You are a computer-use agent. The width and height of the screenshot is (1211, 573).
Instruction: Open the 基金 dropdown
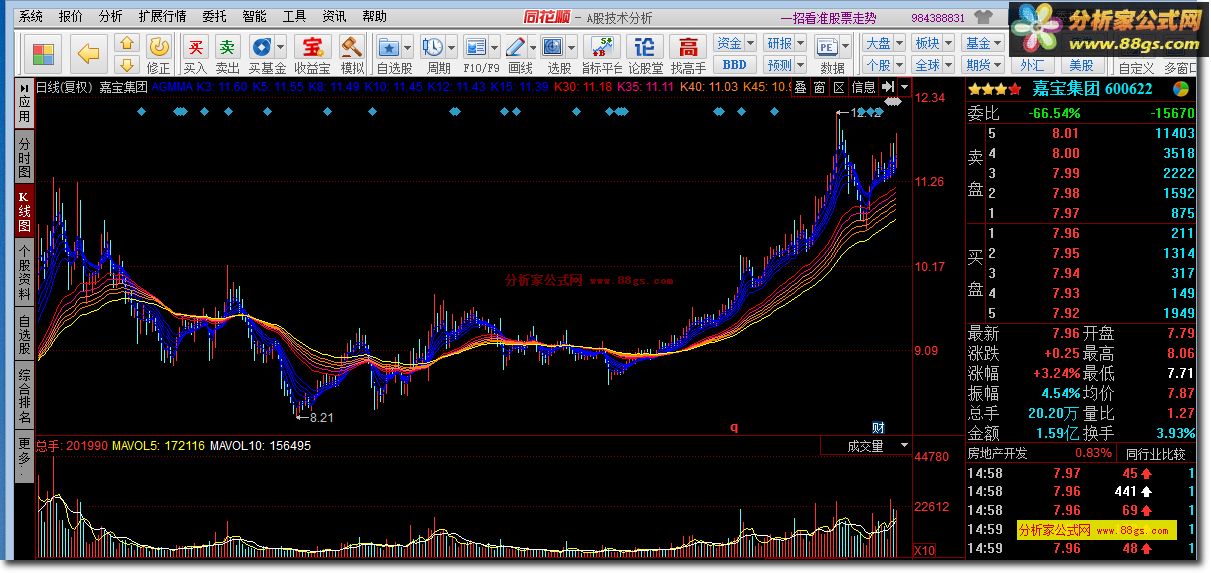tap(982, 43)
